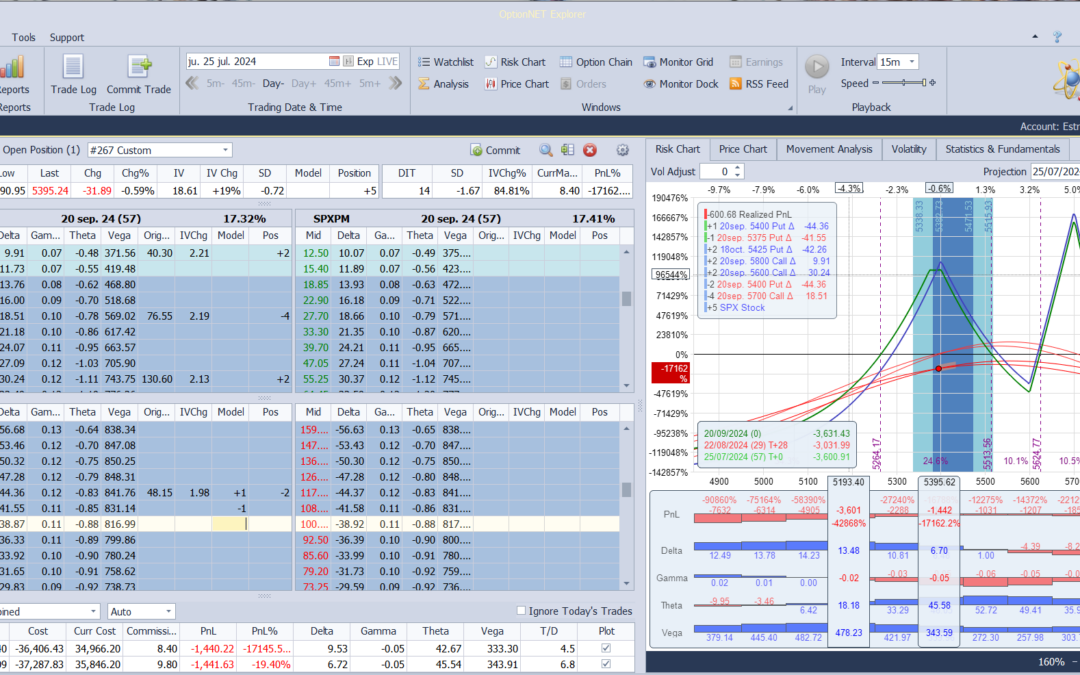This screenshot has height=675, width=1080.
Task: Open the Option Chain window
Action: pos(596,62)
